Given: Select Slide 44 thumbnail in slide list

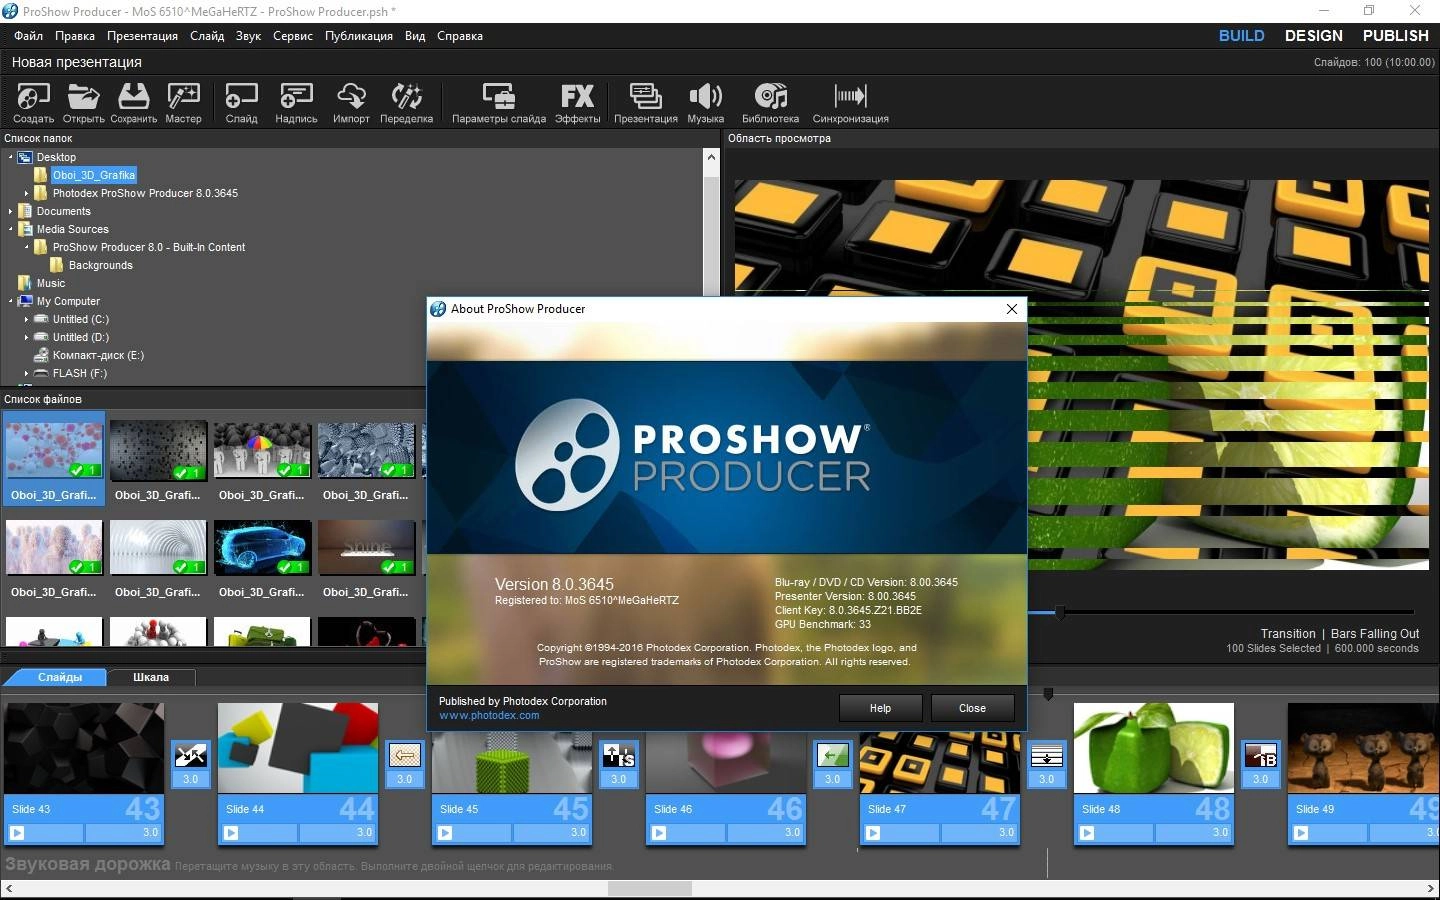Looking at the screenshot, I should tap(298, 748).
